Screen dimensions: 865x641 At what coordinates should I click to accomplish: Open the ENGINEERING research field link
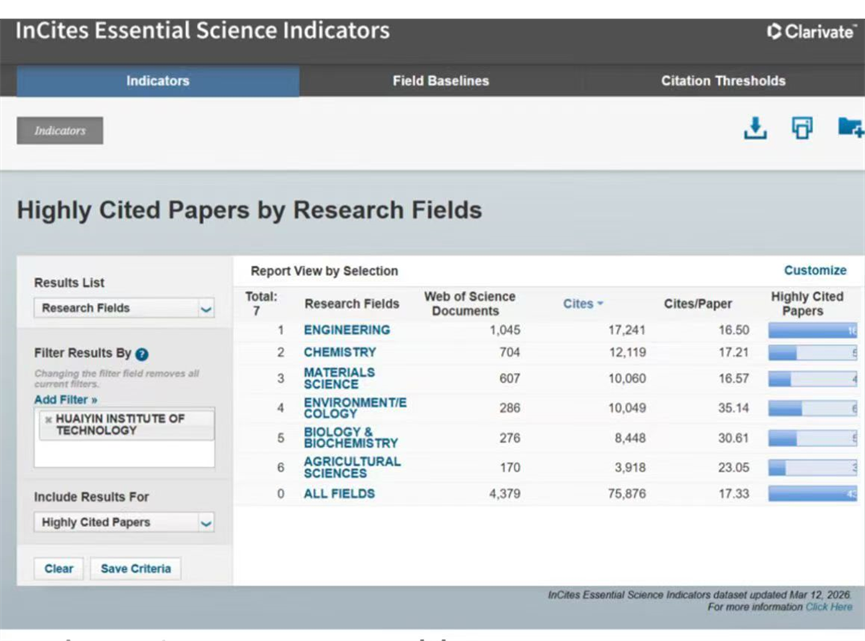point(347,330)
